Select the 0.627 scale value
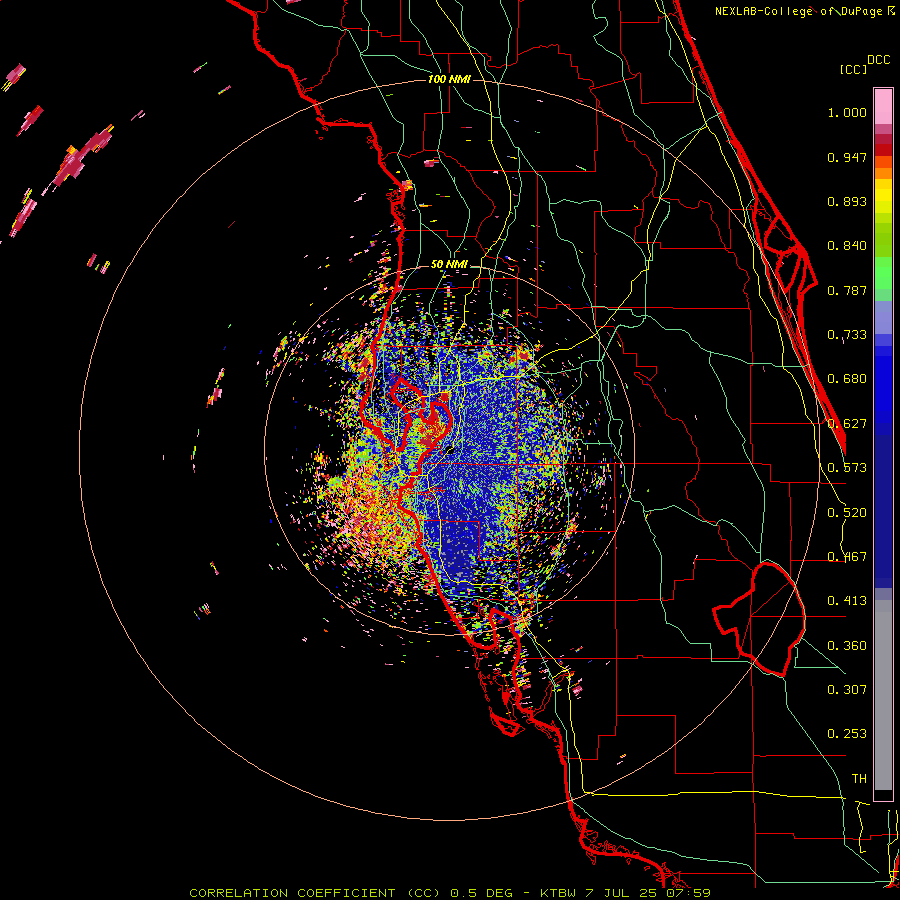 [x=847, y=424]
